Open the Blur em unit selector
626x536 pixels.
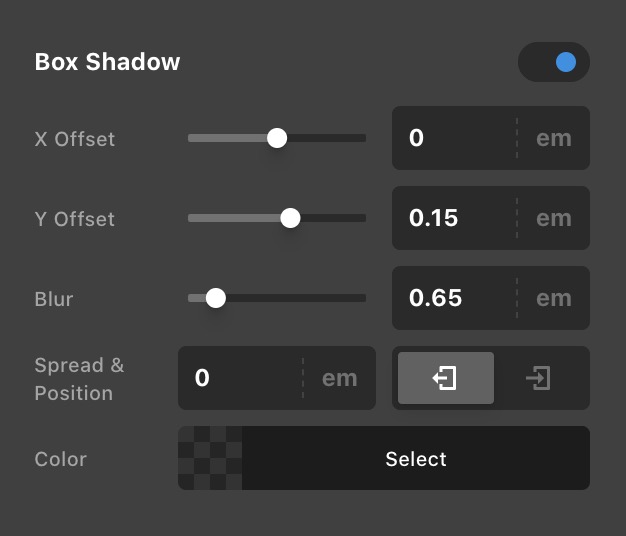coord(554,298)
